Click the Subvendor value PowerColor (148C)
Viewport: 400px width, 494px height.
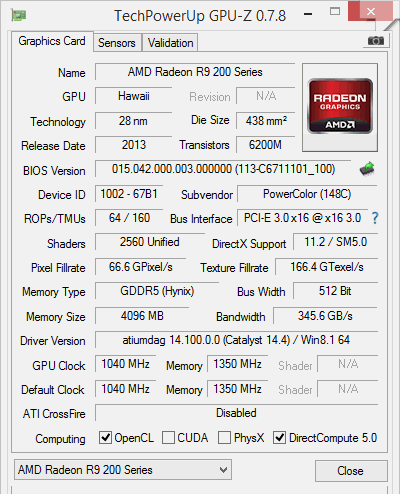(307, 194)
